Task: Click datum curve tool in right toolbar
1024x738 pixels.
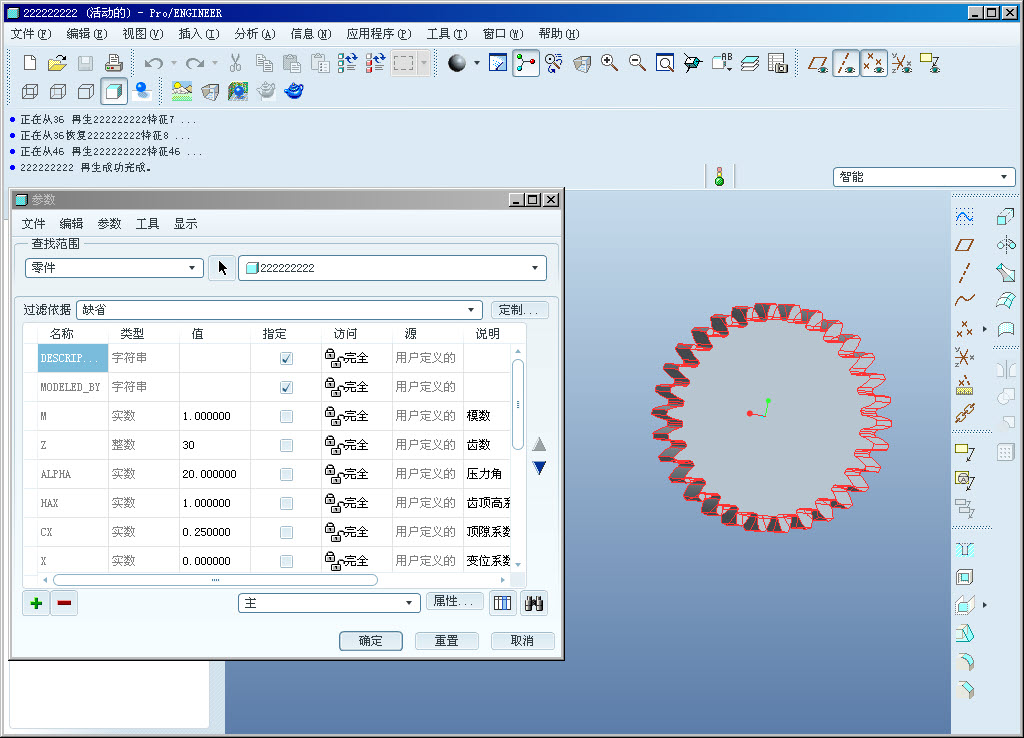Action: click(965, 300)
